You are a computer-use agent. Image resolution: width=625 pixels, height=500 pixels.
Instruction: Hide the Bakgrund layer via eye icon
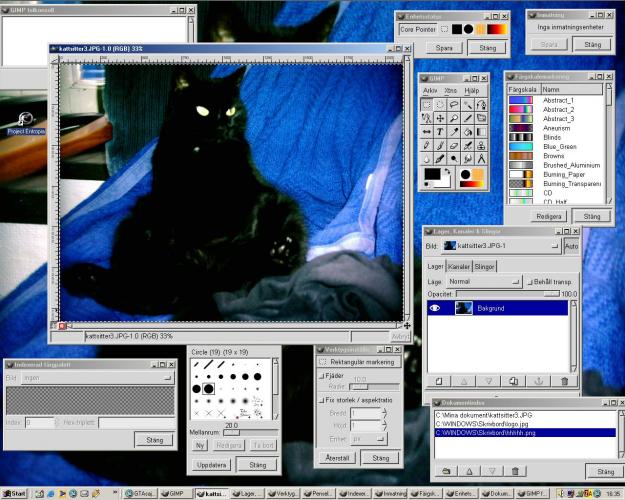436,309
